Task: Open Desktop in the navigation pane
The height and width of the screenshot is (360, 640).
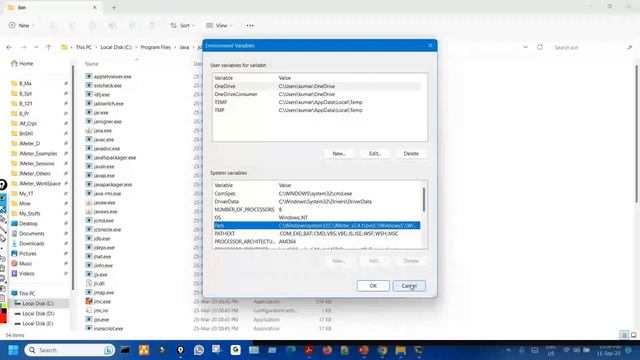Action: [x=28, y=224]
